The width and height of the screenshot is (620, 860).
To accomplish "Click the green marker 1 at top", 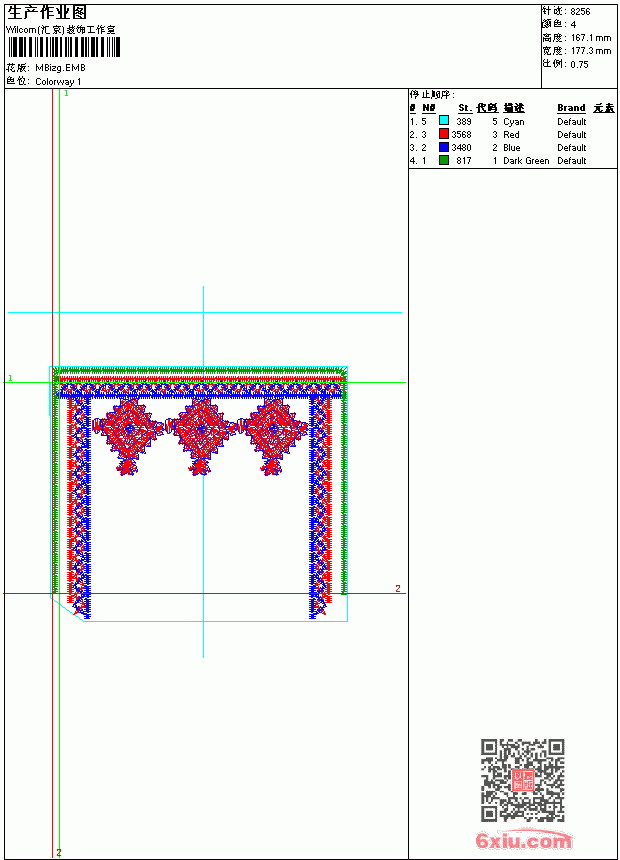I will pos(66,94).
